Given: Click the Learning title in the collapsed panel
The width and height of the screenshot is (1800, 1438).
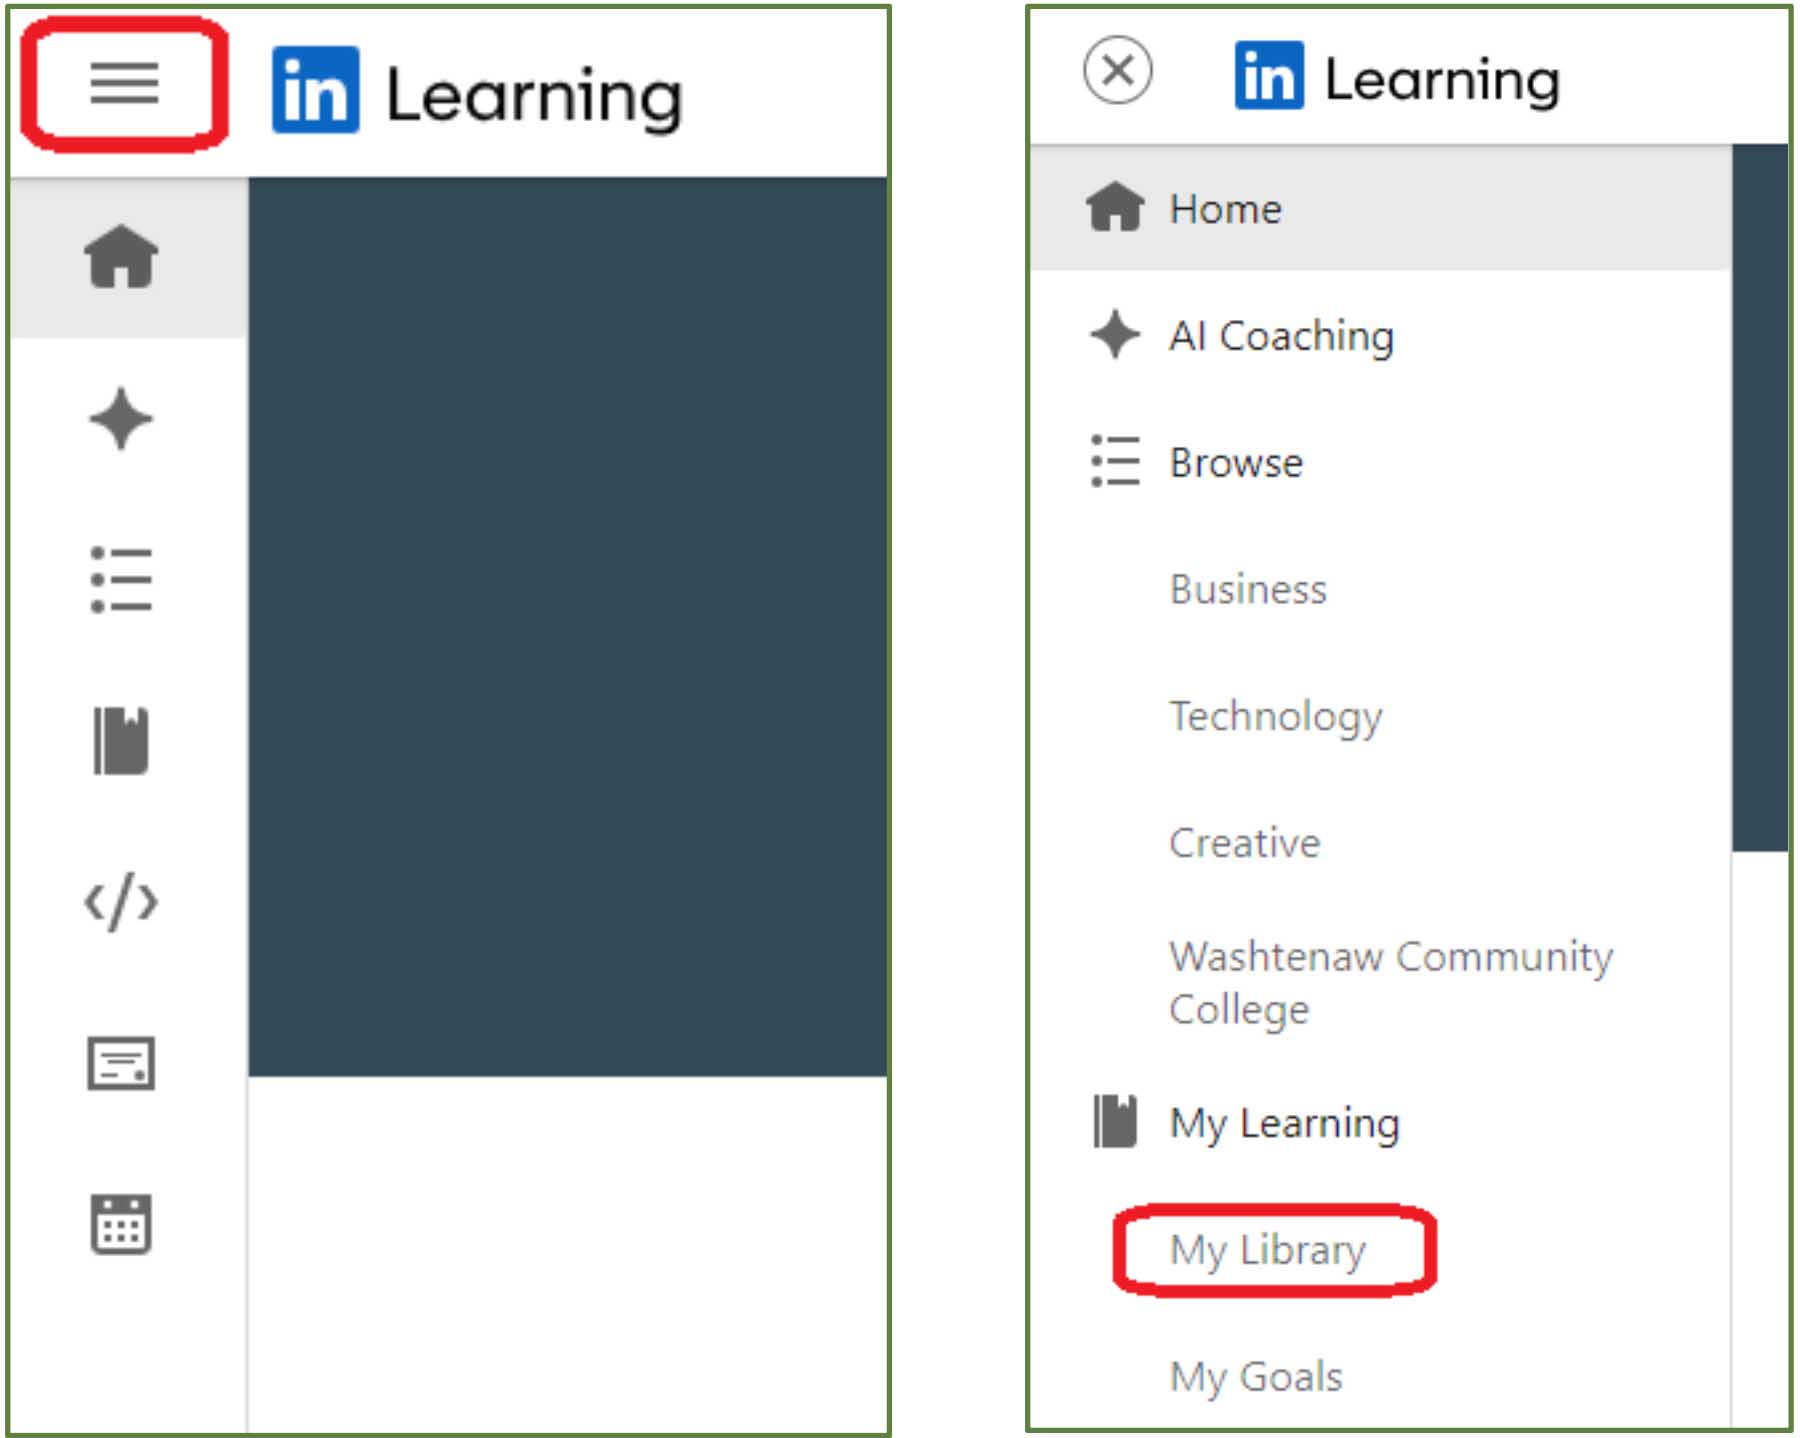Looking at the screenshot, I should 534,97.
